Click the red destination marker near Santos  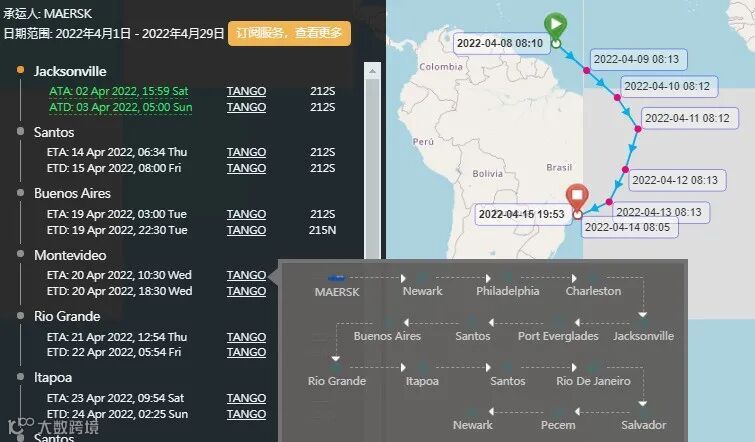[577, 197]
